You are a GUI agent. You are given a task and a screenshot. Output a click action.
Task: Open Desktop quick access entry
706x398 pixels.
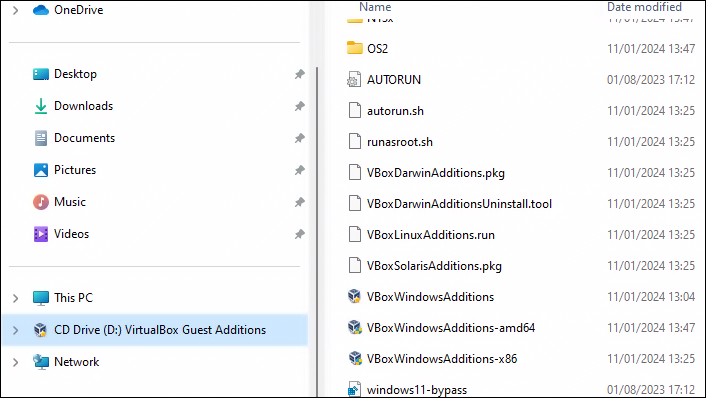coord(75,74)
